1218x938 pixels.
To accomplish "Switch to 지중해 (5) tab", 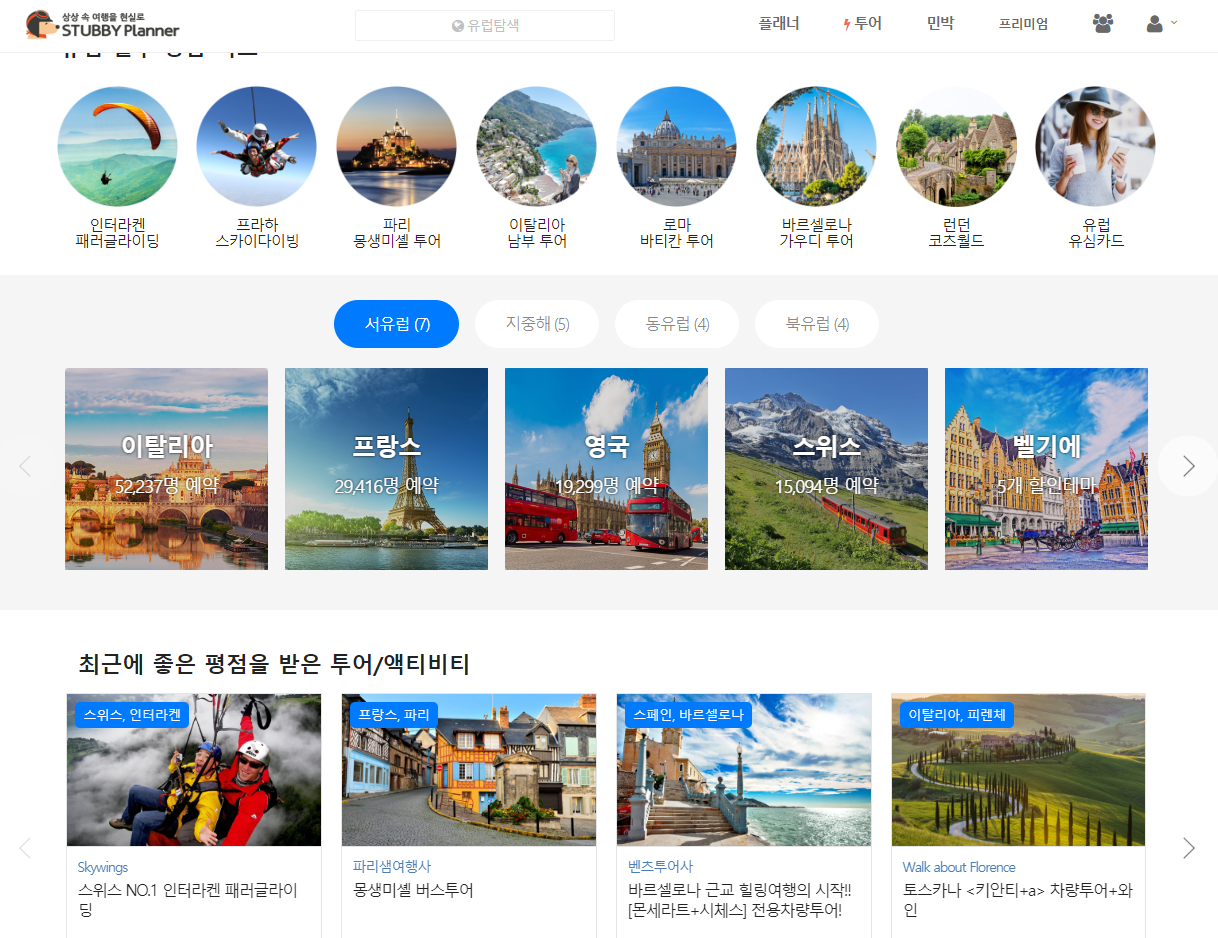I will 537,324.
